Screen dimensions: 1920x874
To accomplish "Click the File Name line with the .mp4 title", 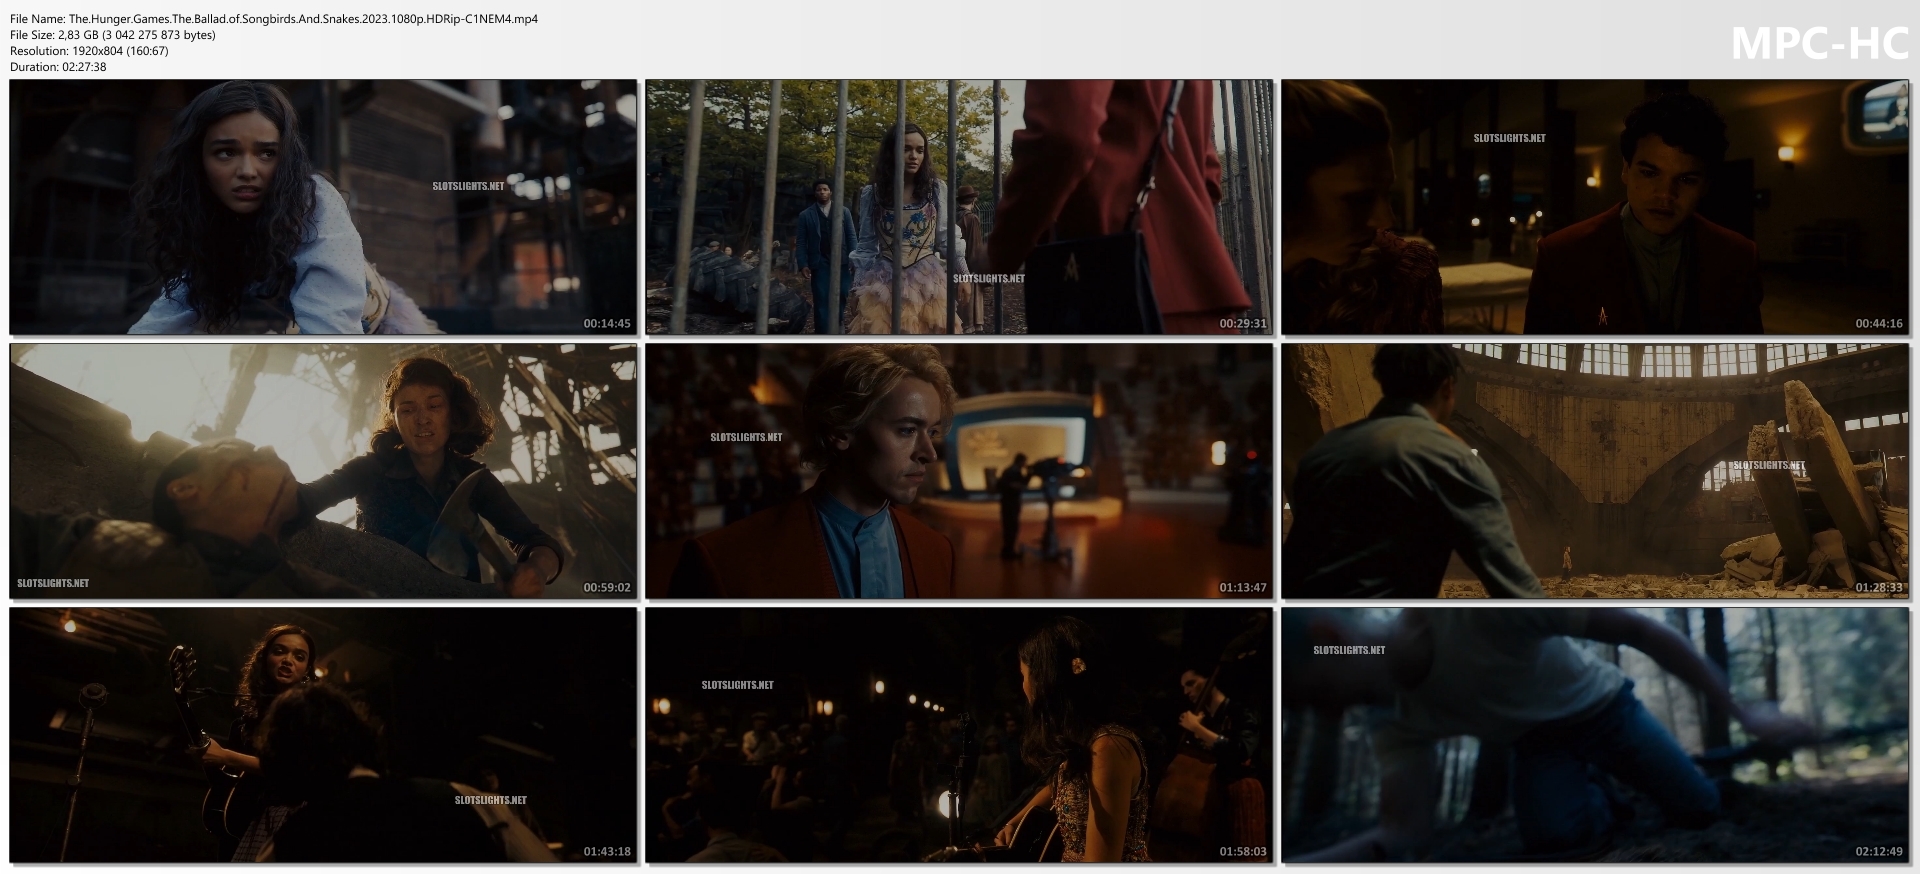I will point(274,19).
